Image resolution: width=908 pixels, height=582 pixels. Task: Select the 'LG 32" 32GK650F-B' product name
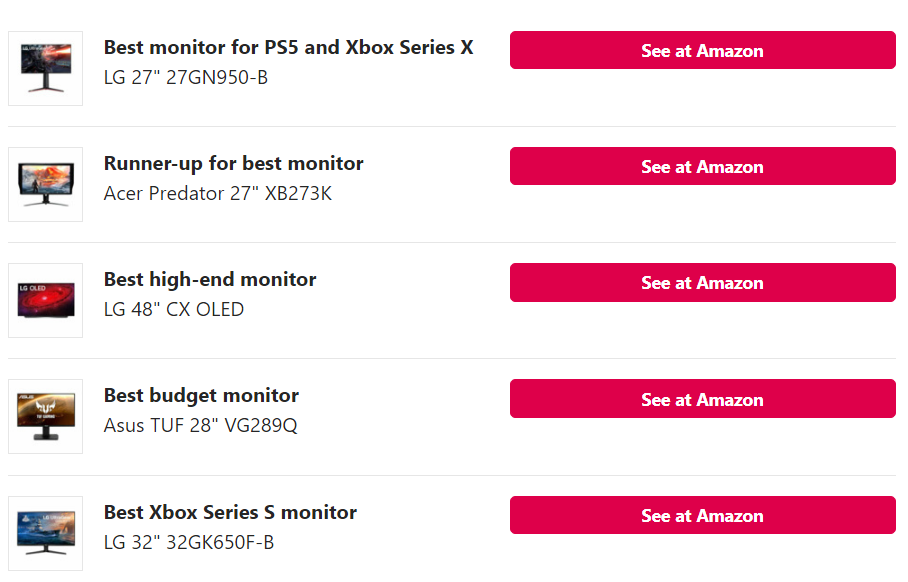(x=189, y=543)
